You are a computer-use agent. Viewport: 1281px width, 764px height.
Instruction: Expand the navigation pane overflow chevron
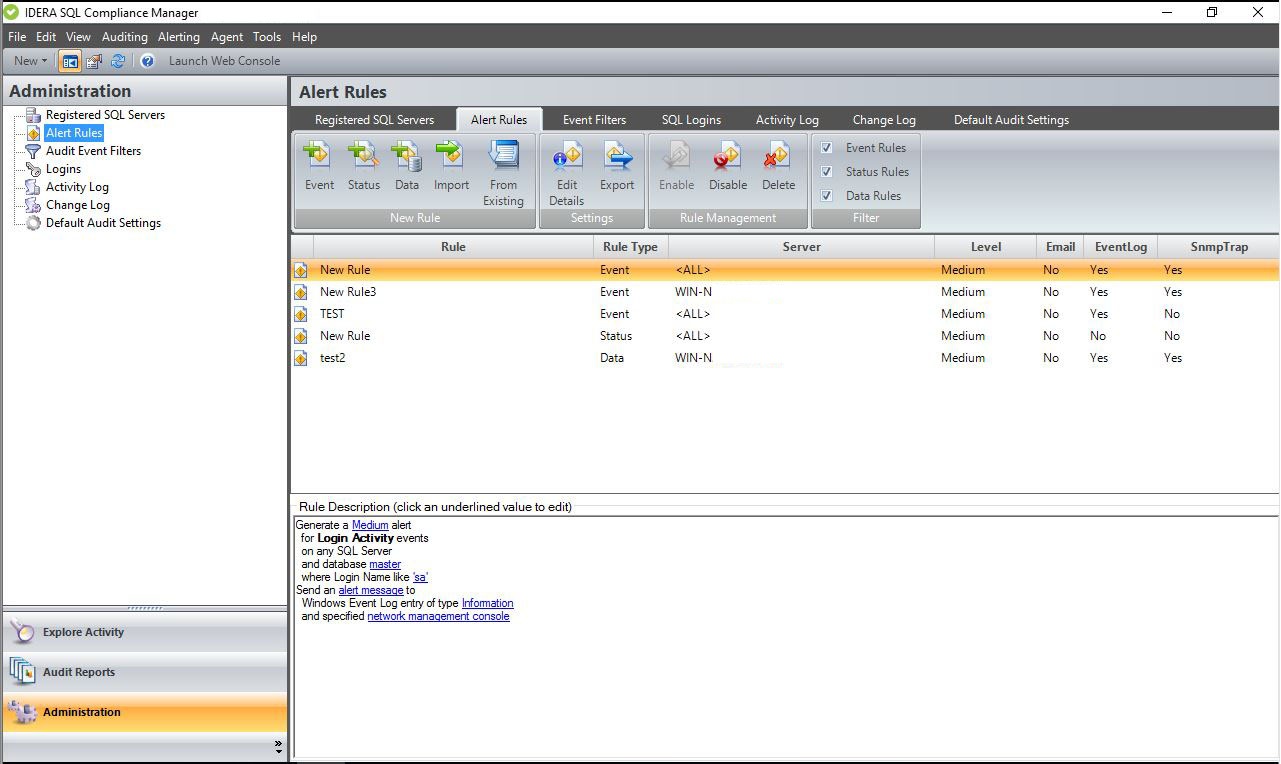278,746
